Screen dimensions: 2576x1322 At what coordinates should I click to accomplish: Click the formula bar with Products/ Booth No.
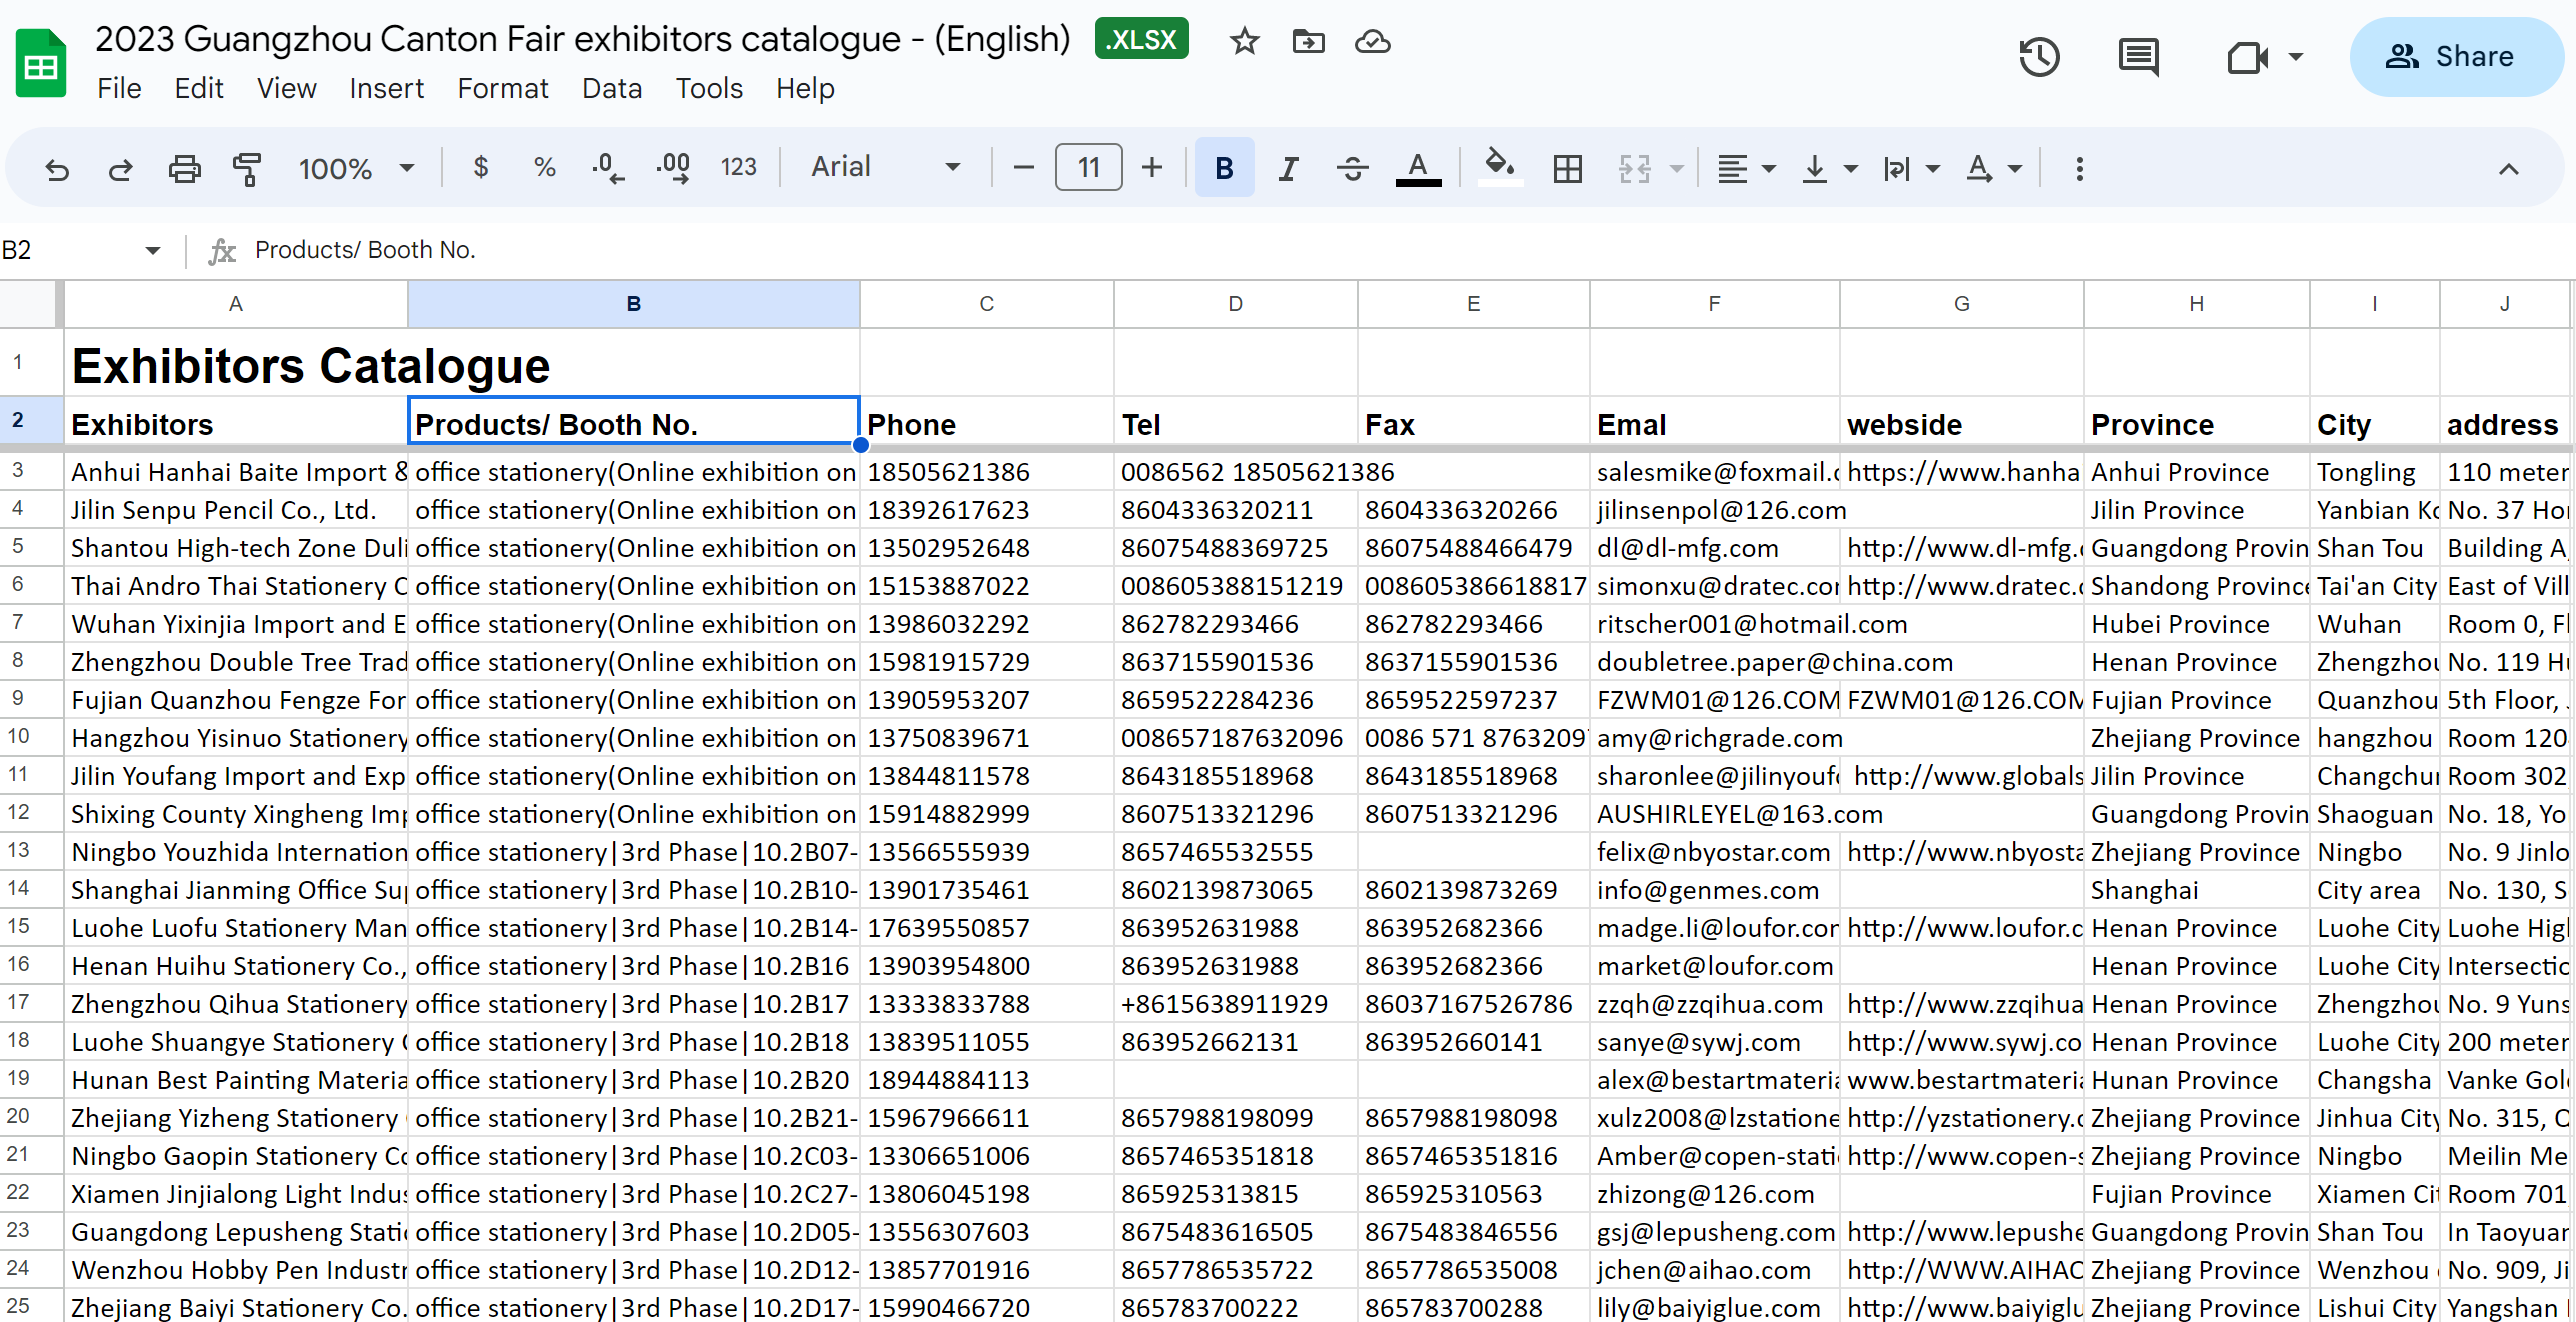click(x=1400, y=250)
